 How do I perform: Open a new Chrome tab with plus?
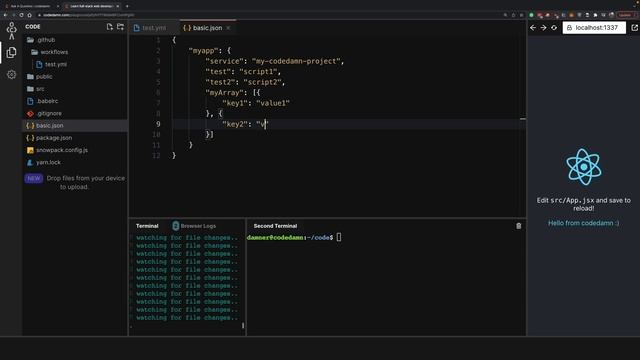pyautogui.click(x=127, y=6)
